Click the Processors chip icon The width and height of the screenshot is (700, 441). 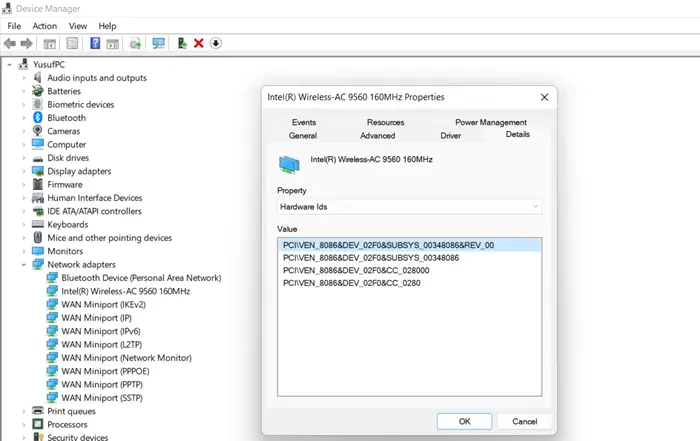[x=38, y=424]
